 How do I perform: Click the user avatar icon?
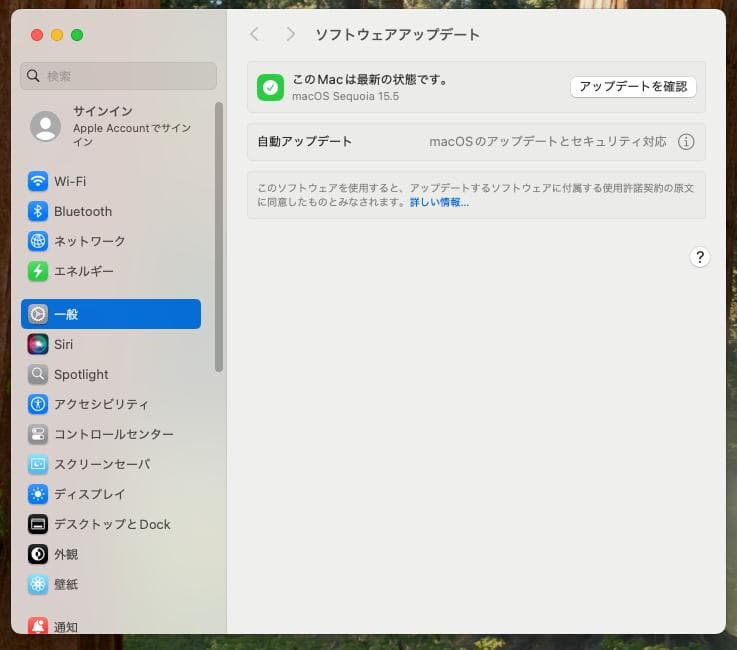(46, 126)
